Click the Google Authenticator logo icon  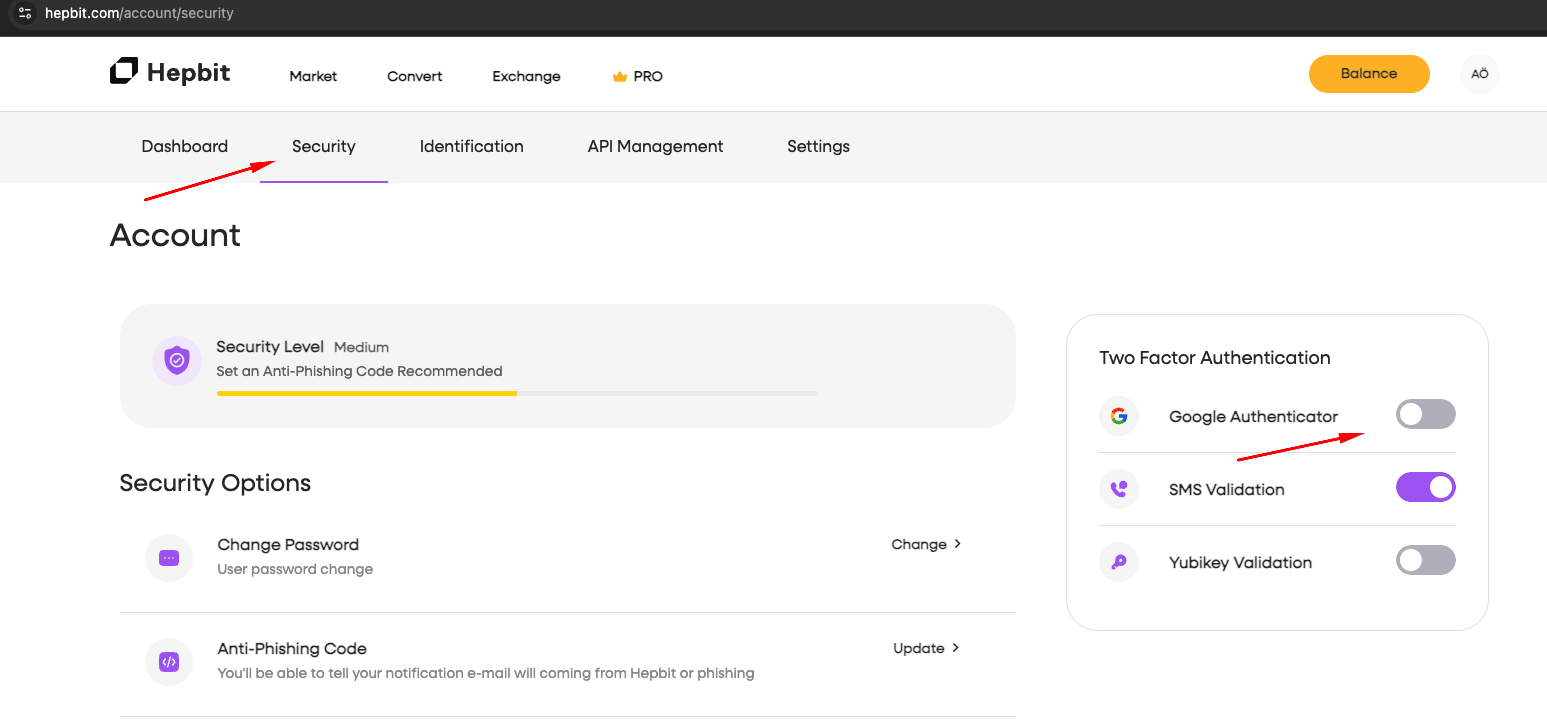(1119, 416)
